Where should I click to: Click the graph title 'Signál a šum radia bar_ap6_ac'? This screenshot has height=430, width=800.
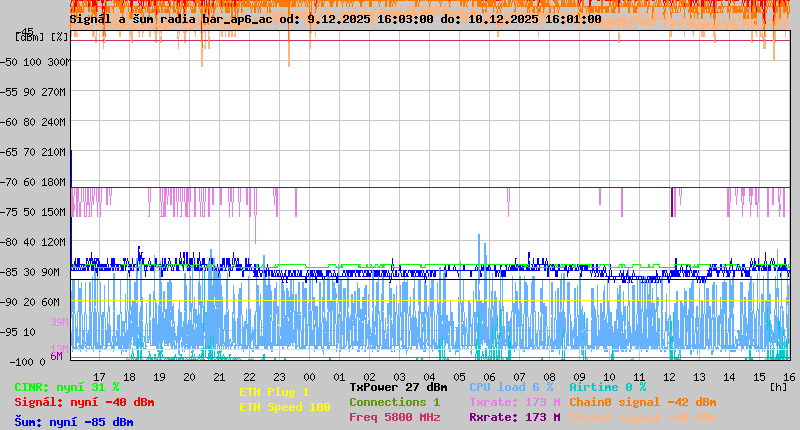click(x=172, y=19)
